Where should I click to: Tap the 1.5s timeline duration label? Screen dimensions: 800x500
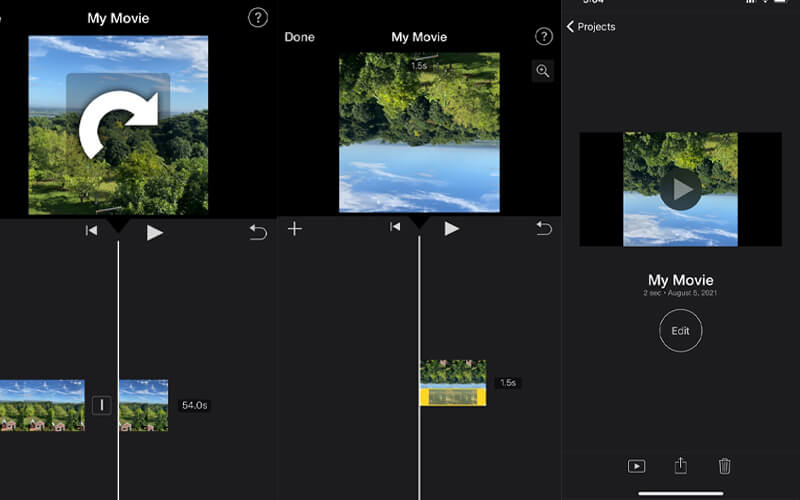coord(508,383)
